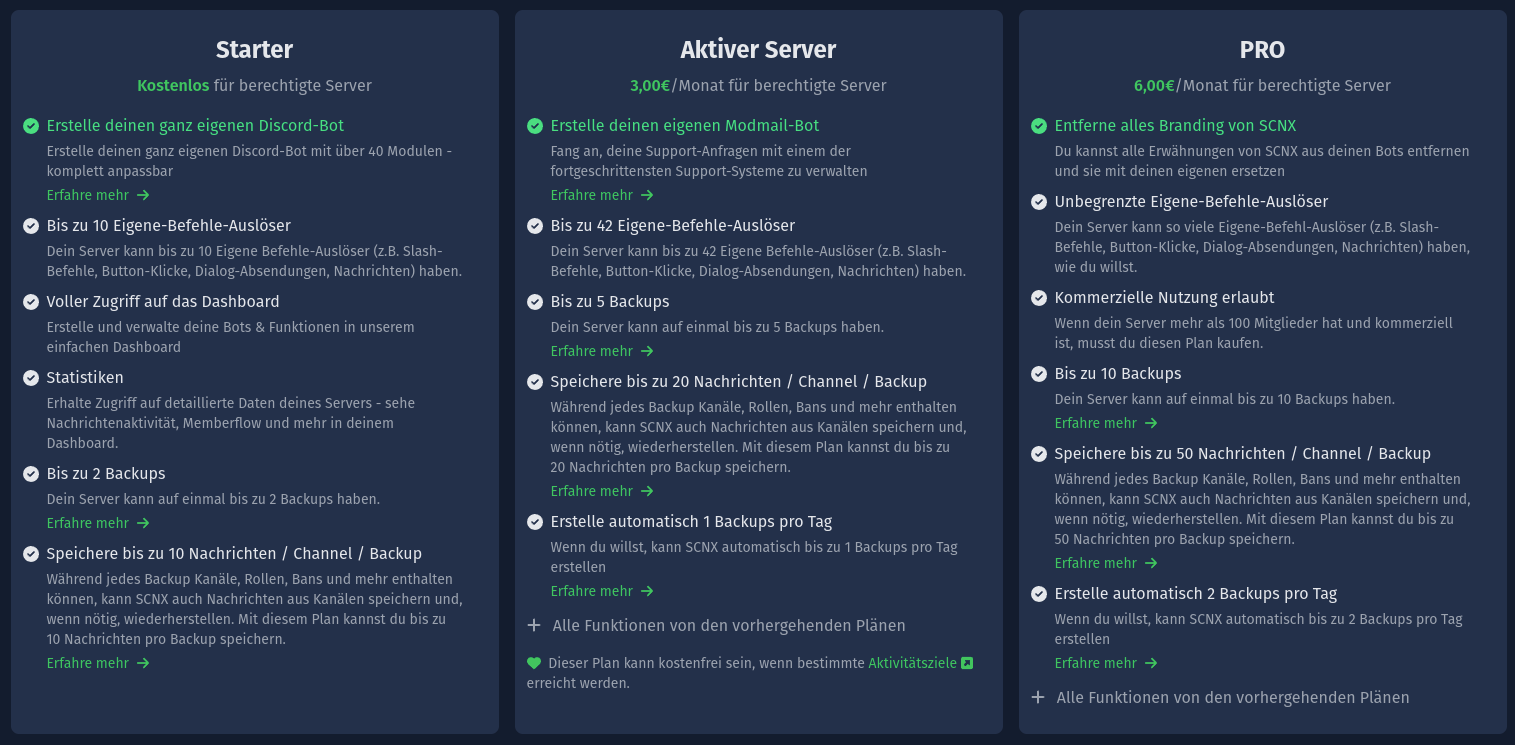Click checkmark icon beside 'Unbegrenzte Eigene-Befehle-Auslöser'
Viewport: 1515px width, 745px height.
pos(1039,202)
